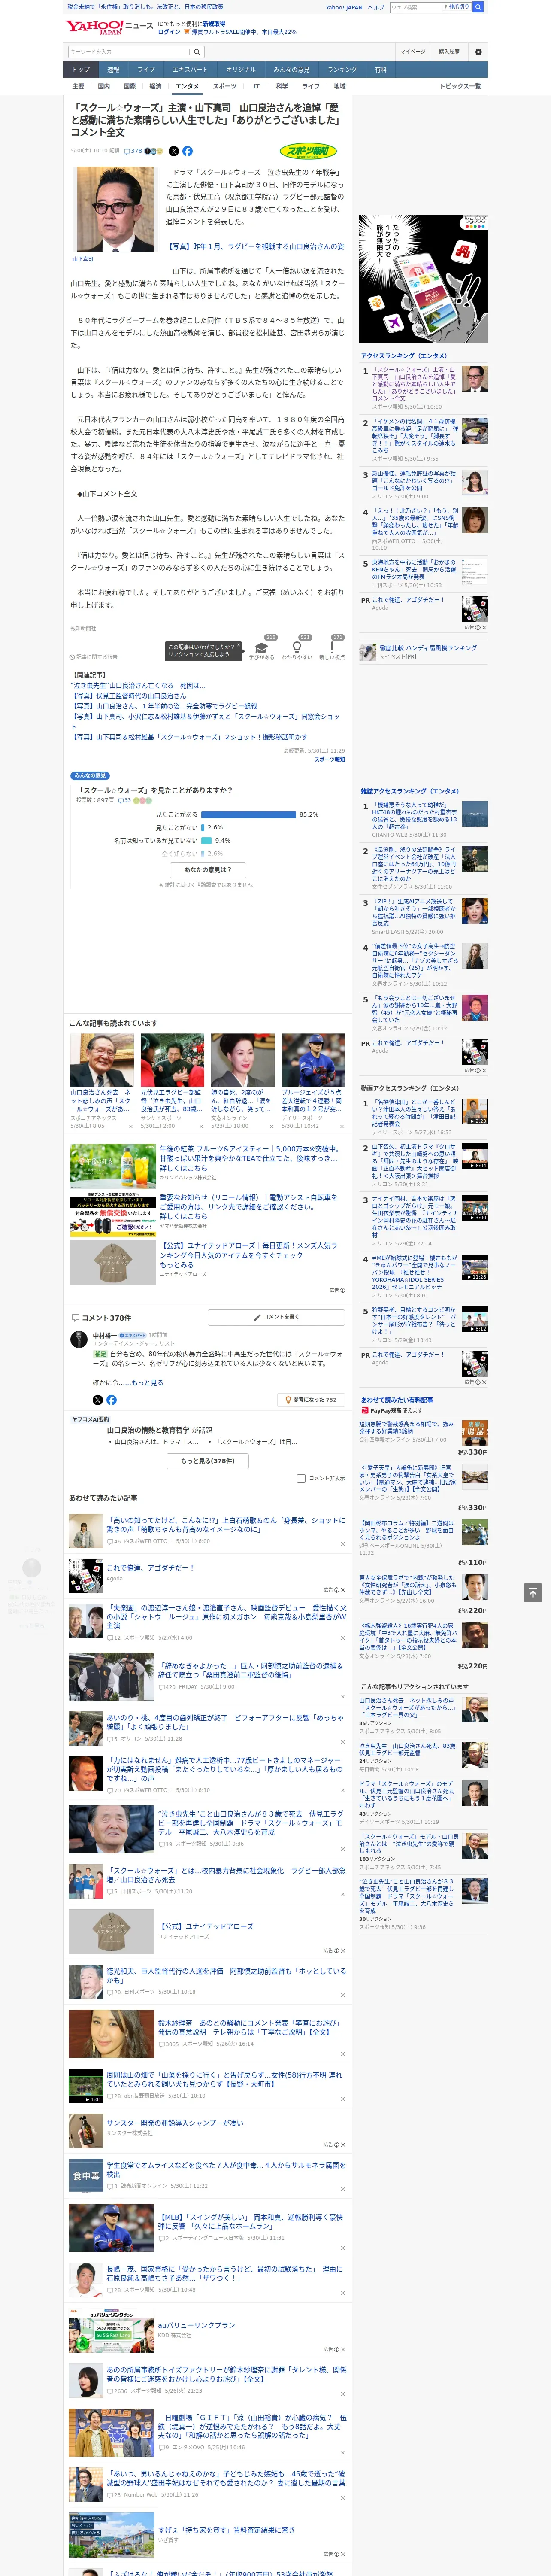Open the トピックス一覧 link
The height and width of the screenshot is (2576, 551).
pos(460,86)
